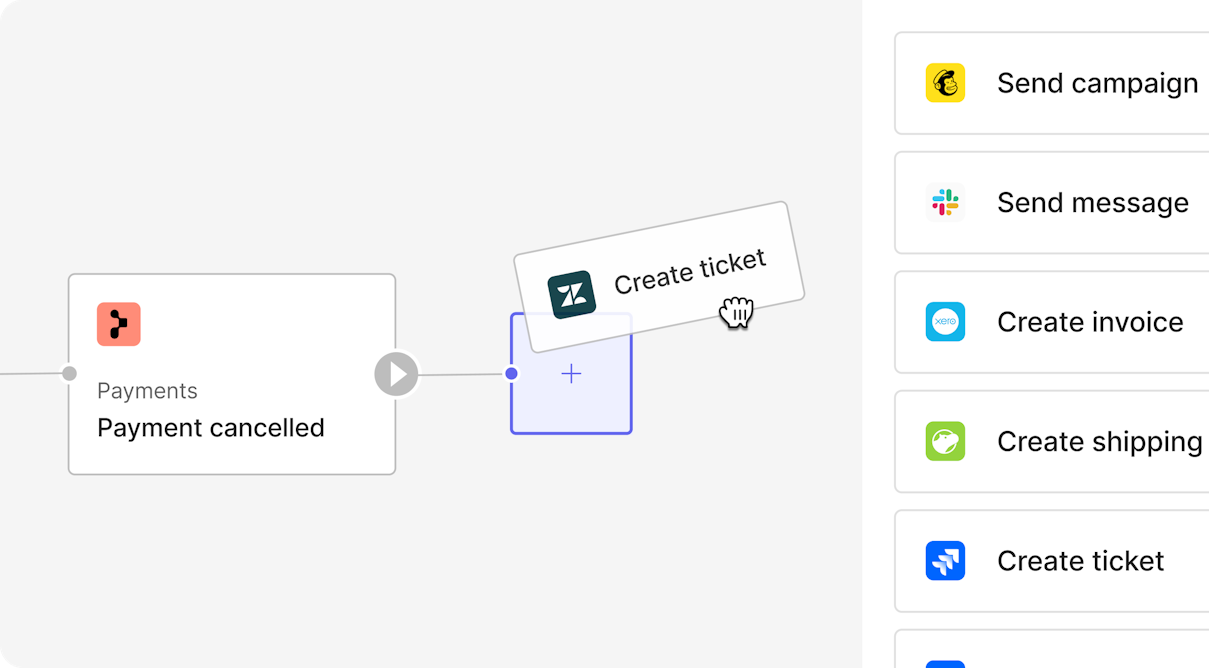Click the Jira icon in the sidebar list
This screenshot has height=668, width=1209.
click(x=945, y=561)
